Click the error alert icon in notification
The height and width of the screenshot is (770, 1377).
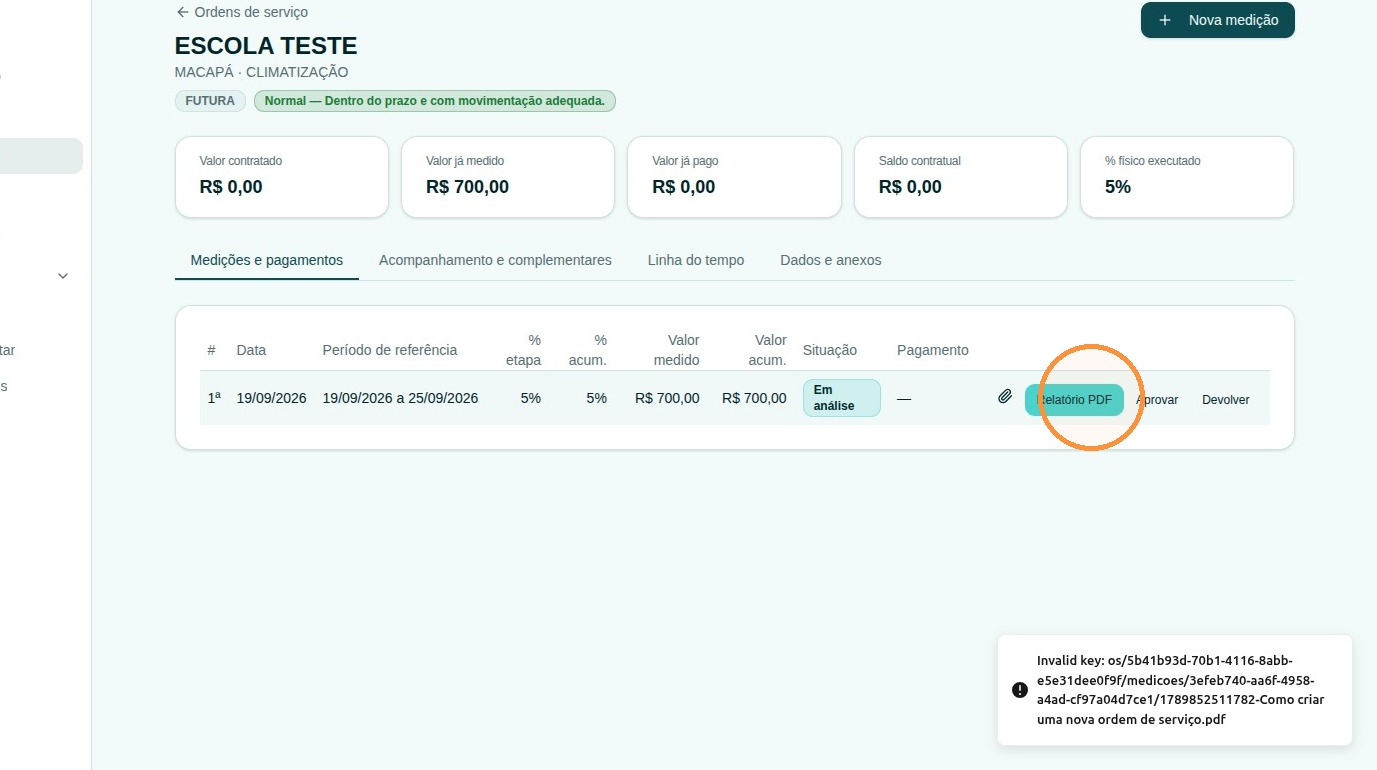(x=1019, y=690)
